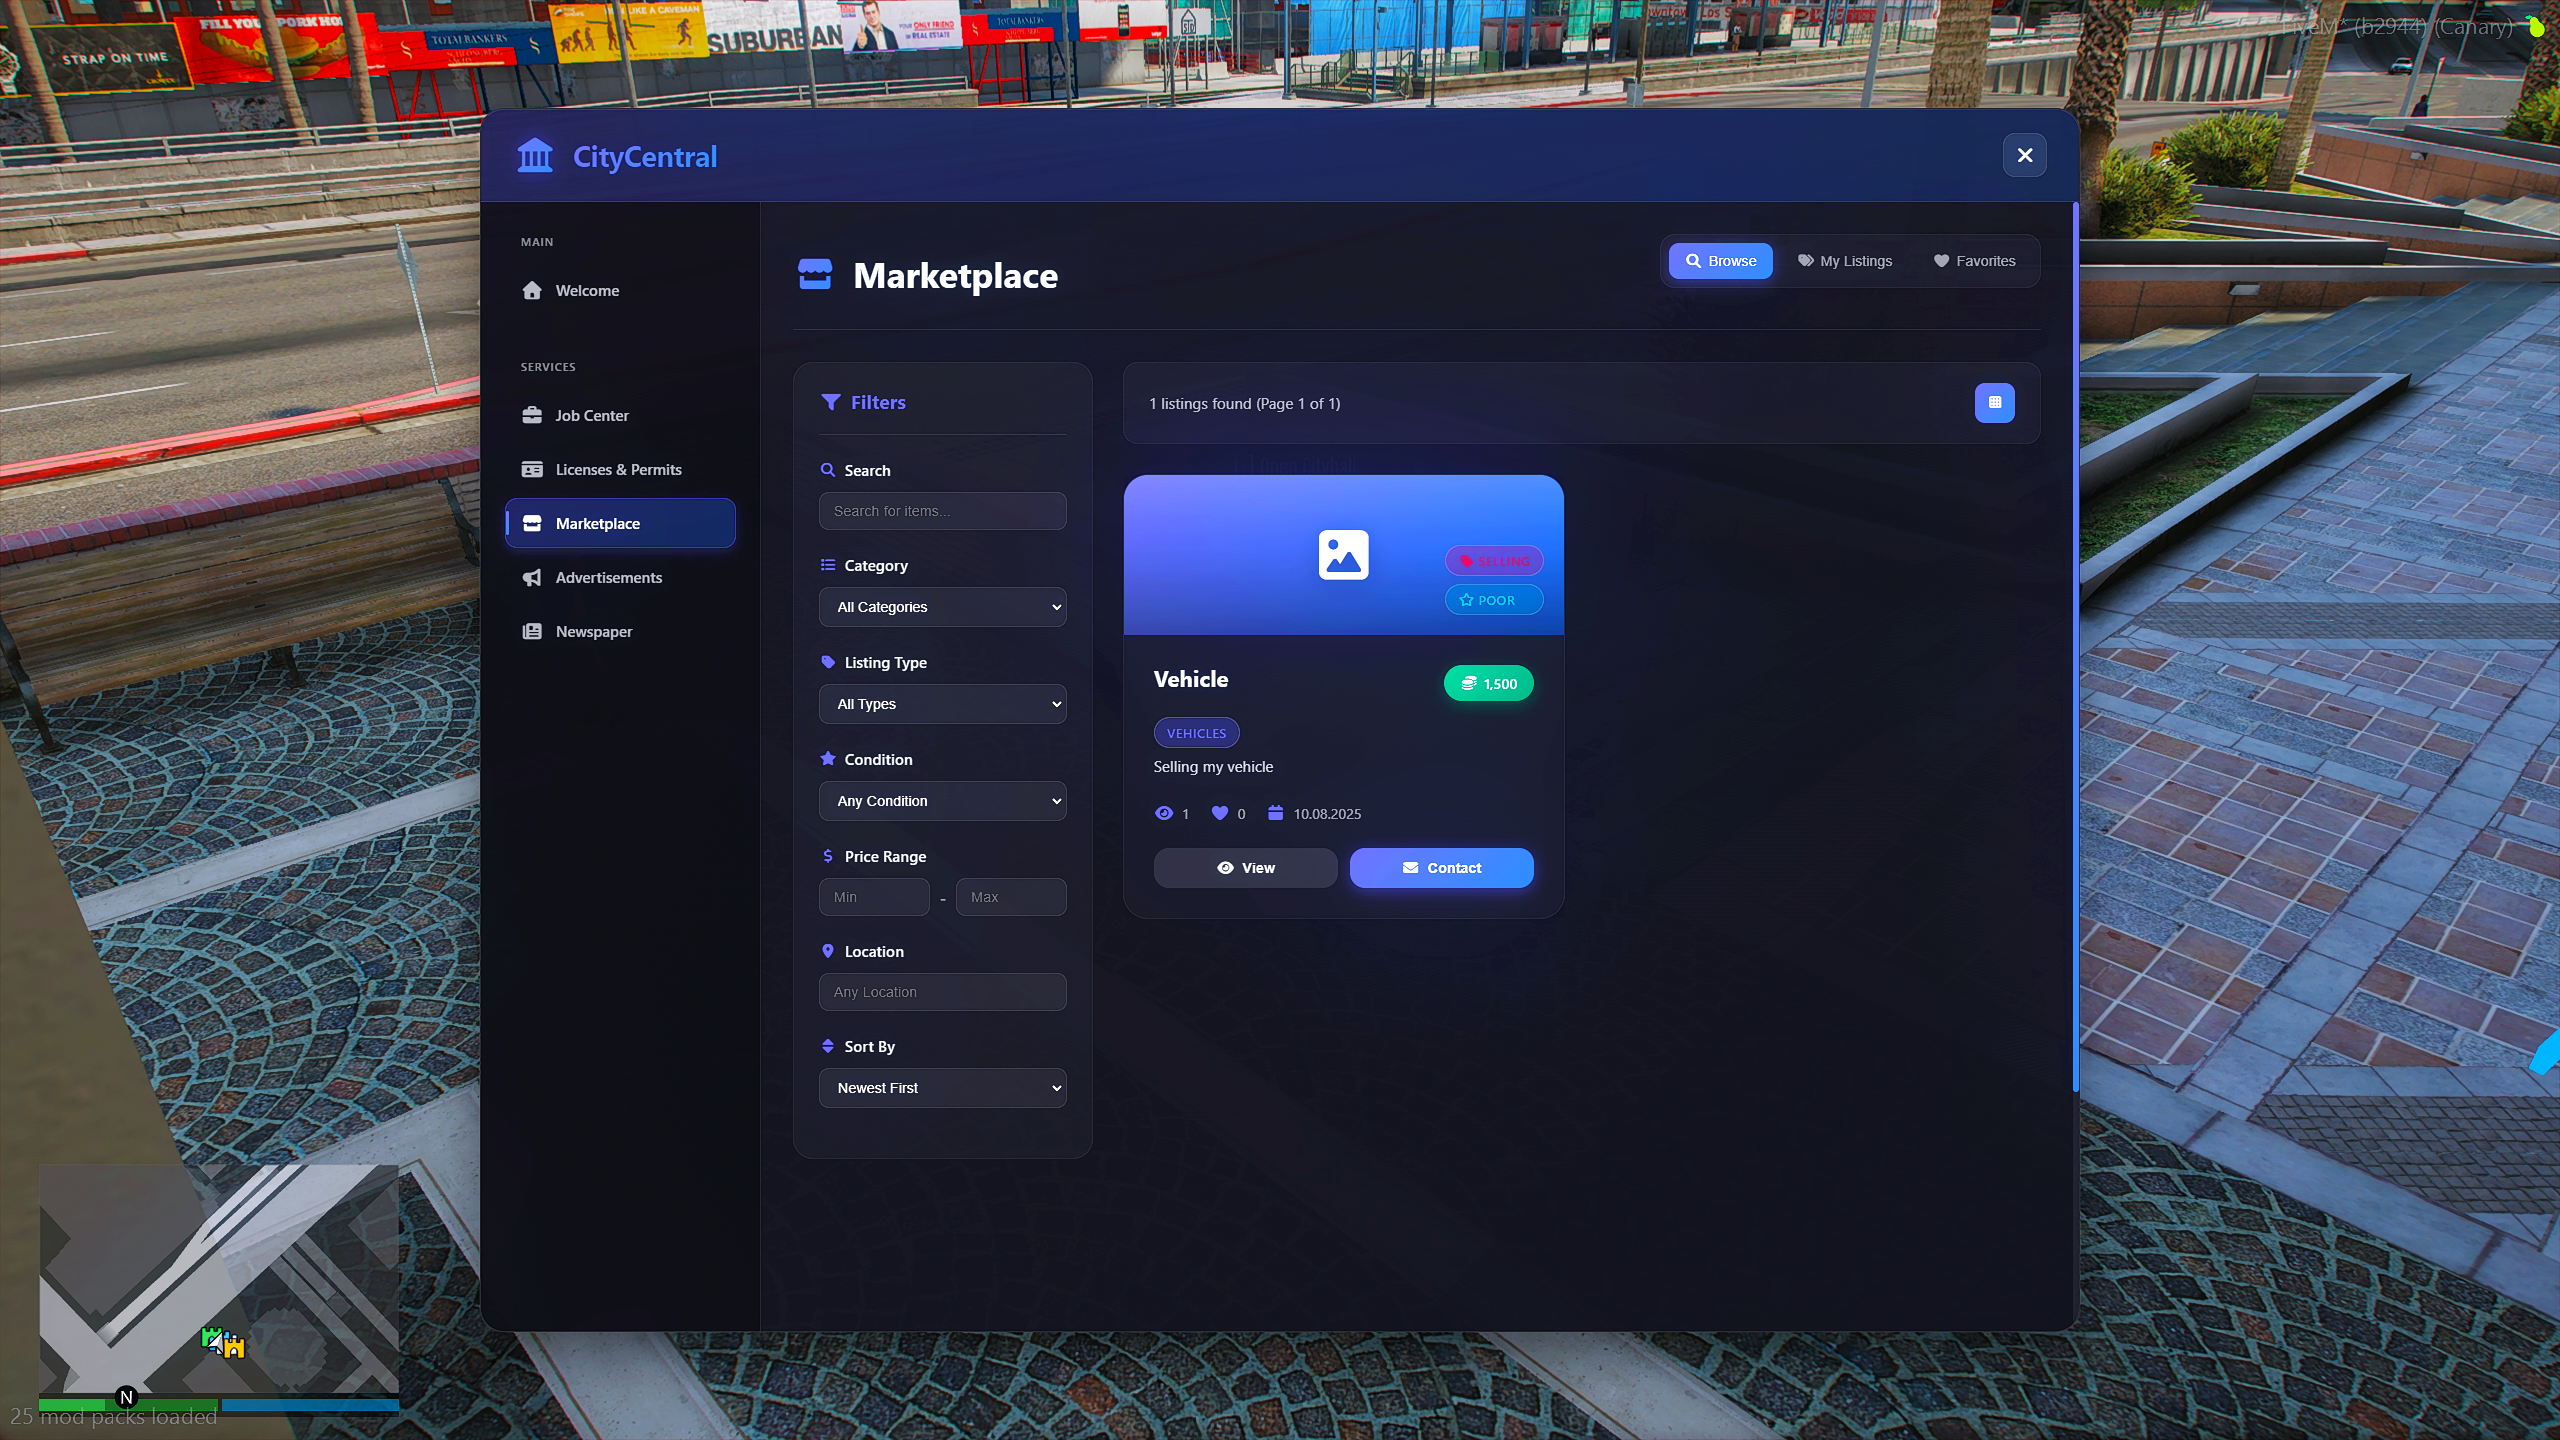Open the Newest First sort dropdown
The height and width of the screenshot is (1440, 2560).
pyautogui.click(x=942, y=1088)
